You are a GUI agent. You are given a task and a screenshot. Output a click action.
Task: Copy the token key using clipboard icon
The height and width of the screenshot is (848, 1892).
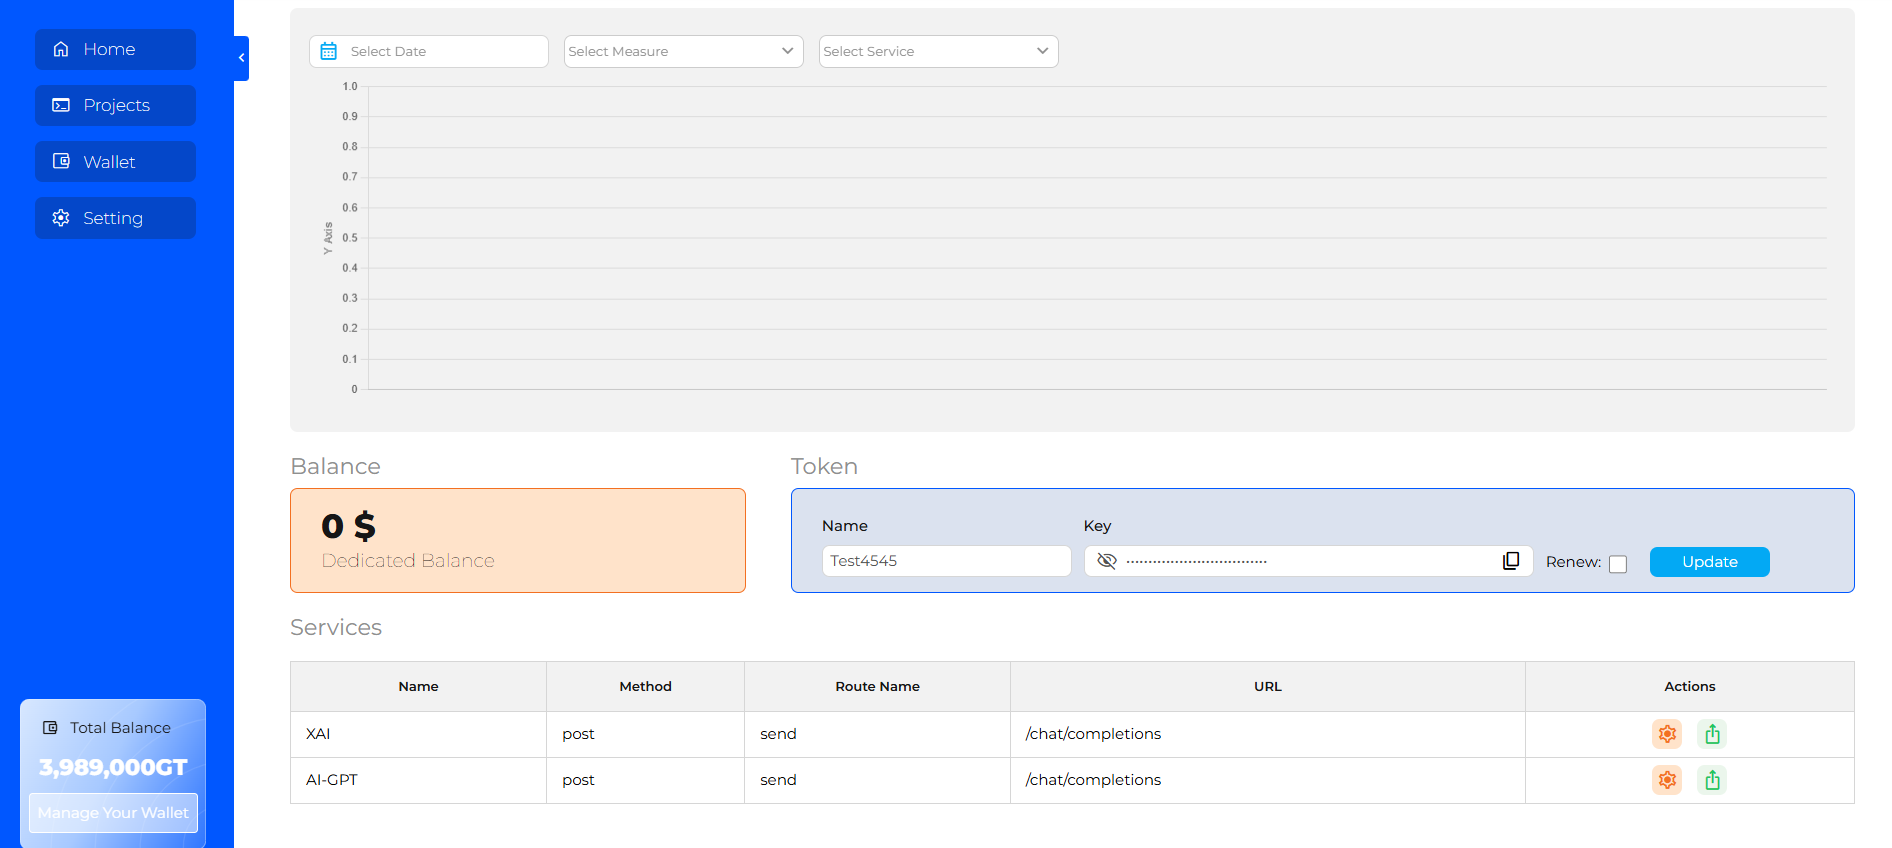[x=1511, y=561]
